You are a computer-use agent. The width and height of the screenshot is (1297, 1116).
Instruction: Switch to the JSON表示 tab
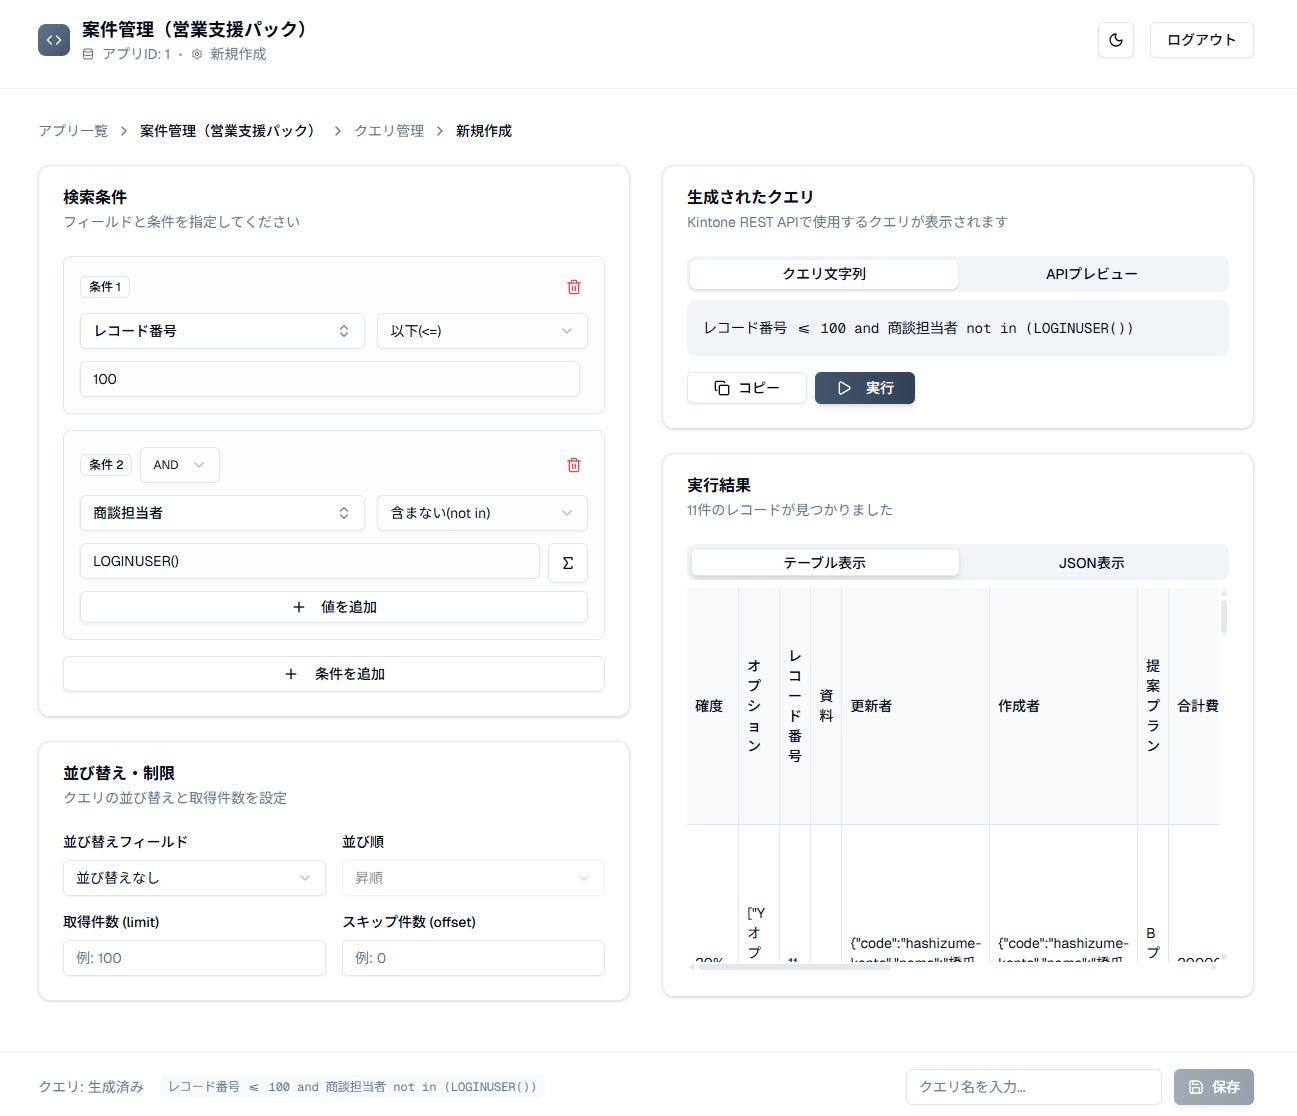[1091, 563]
